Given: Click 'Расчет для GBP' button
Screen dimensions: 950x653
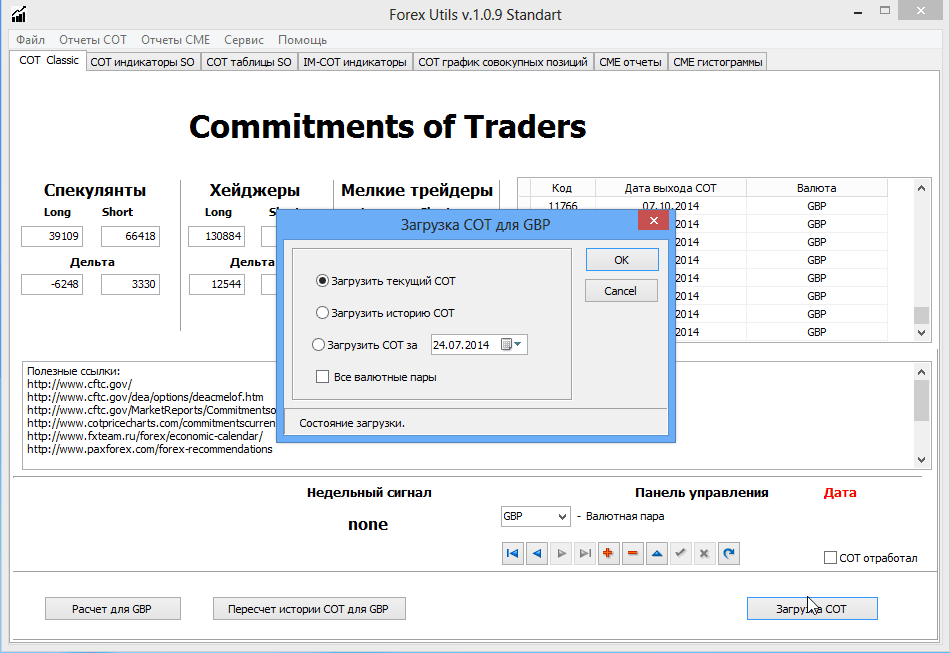Looking at the screenshot, I should click(x=112, y=609).
